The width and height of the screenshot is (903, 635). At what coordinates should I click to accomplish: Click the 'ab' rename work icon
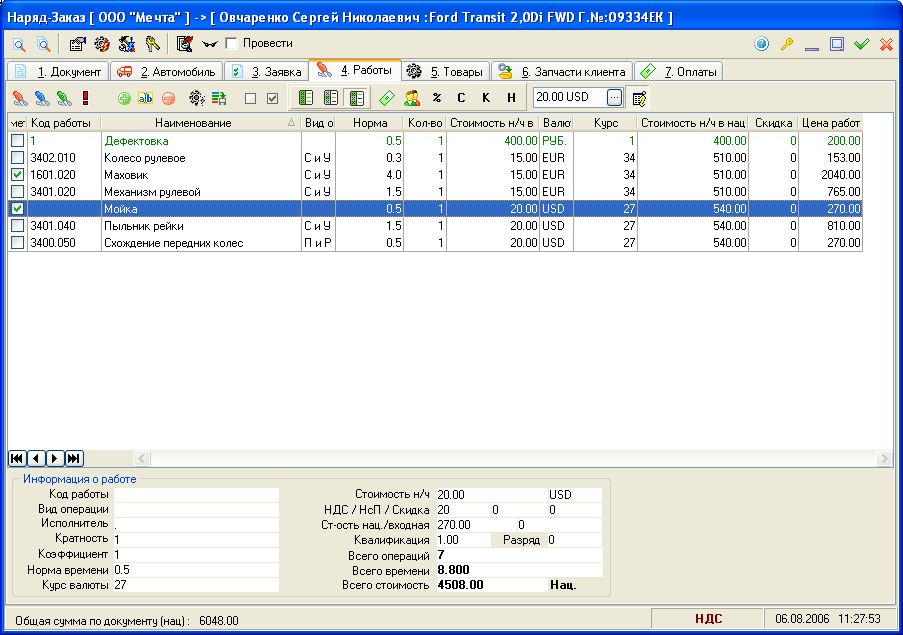146,98
